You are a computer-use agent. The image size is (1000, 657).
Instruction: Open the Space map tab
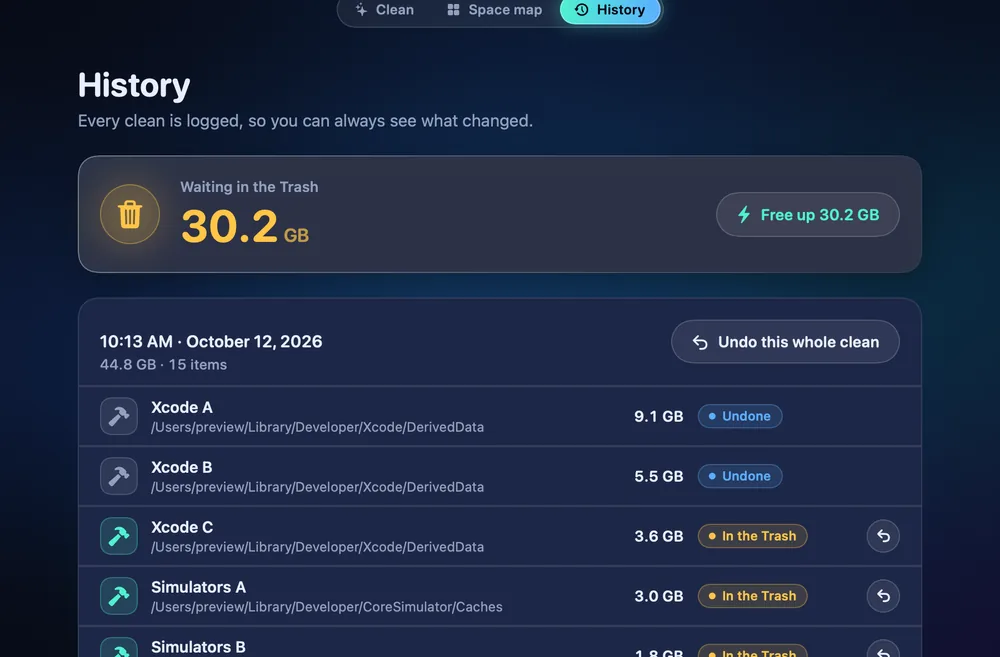coord(495,10)
